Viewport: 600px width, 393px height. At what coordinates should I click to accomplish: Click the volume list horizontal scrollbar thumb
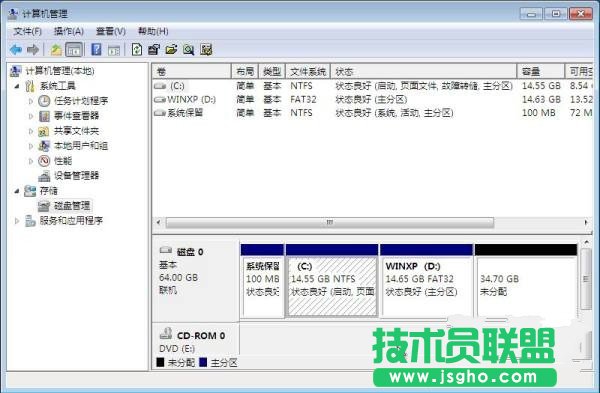[329, 222]
